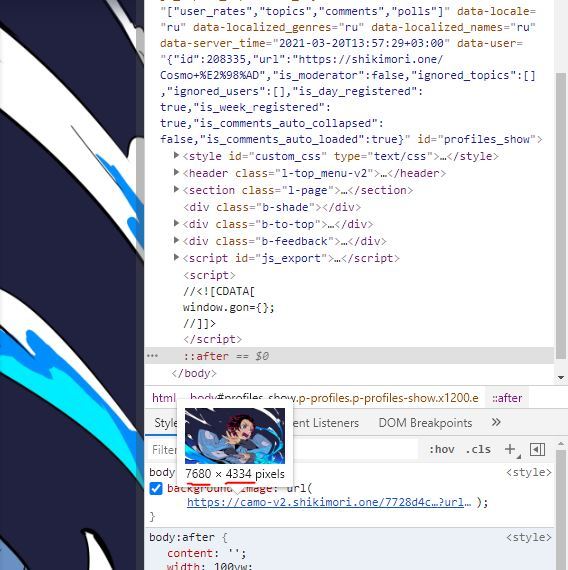Select the html breadcrumb item
The width and height of the screenshot is (568, 570).
coord(164,398)
